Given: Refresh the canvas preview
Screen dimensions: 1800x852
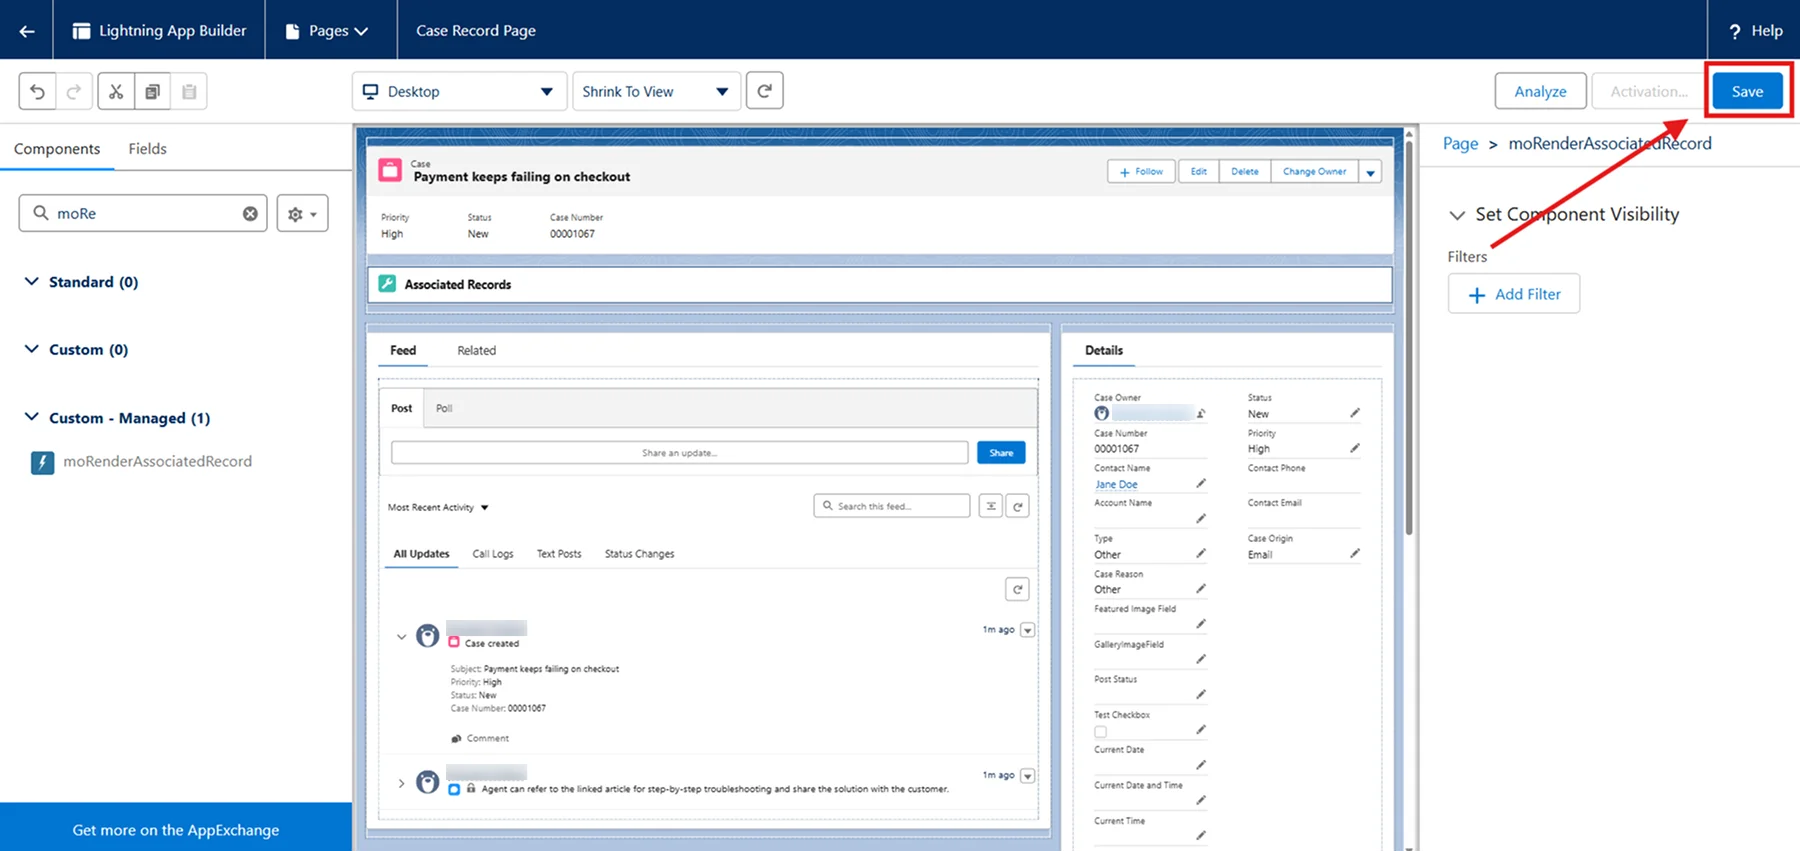Looking at the screenshot, I should pos(765,91).
